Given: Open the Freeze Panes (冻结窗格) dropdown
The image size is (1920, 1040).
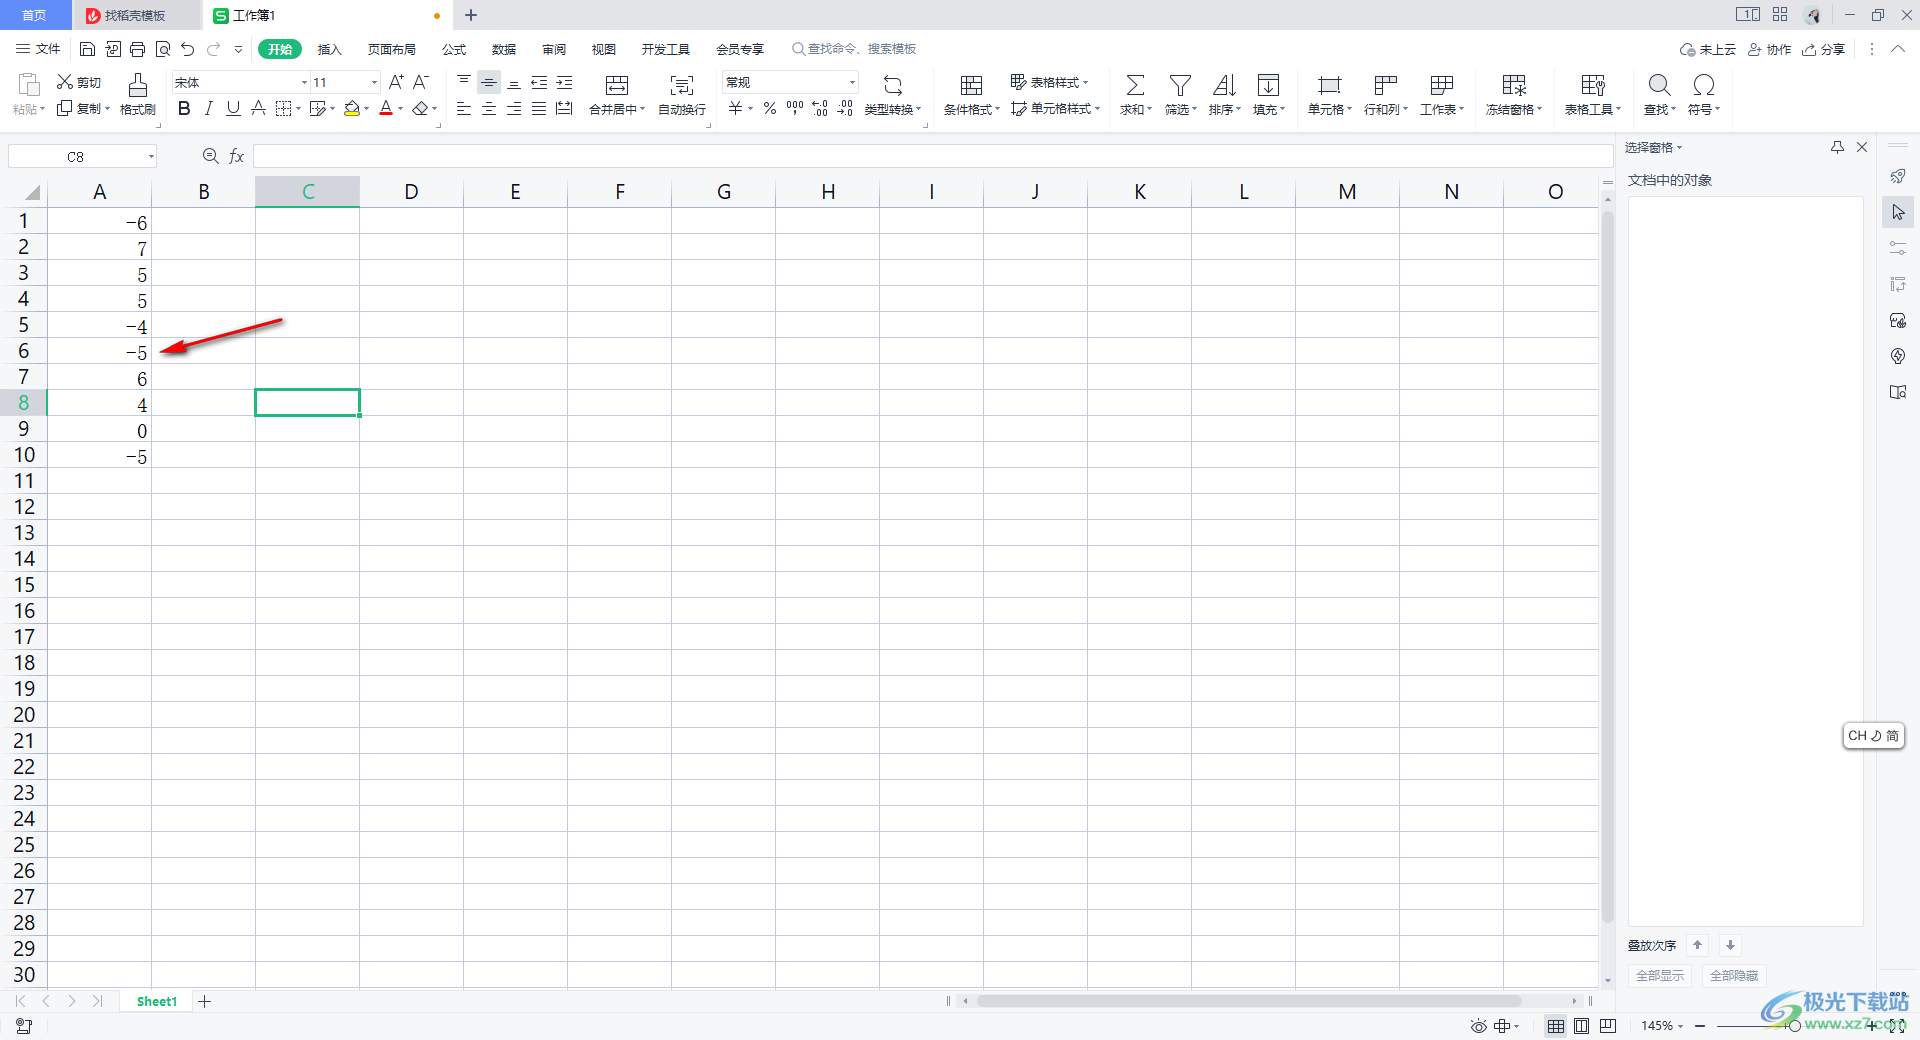Looking at the screenshot, I should (1514, 109).
